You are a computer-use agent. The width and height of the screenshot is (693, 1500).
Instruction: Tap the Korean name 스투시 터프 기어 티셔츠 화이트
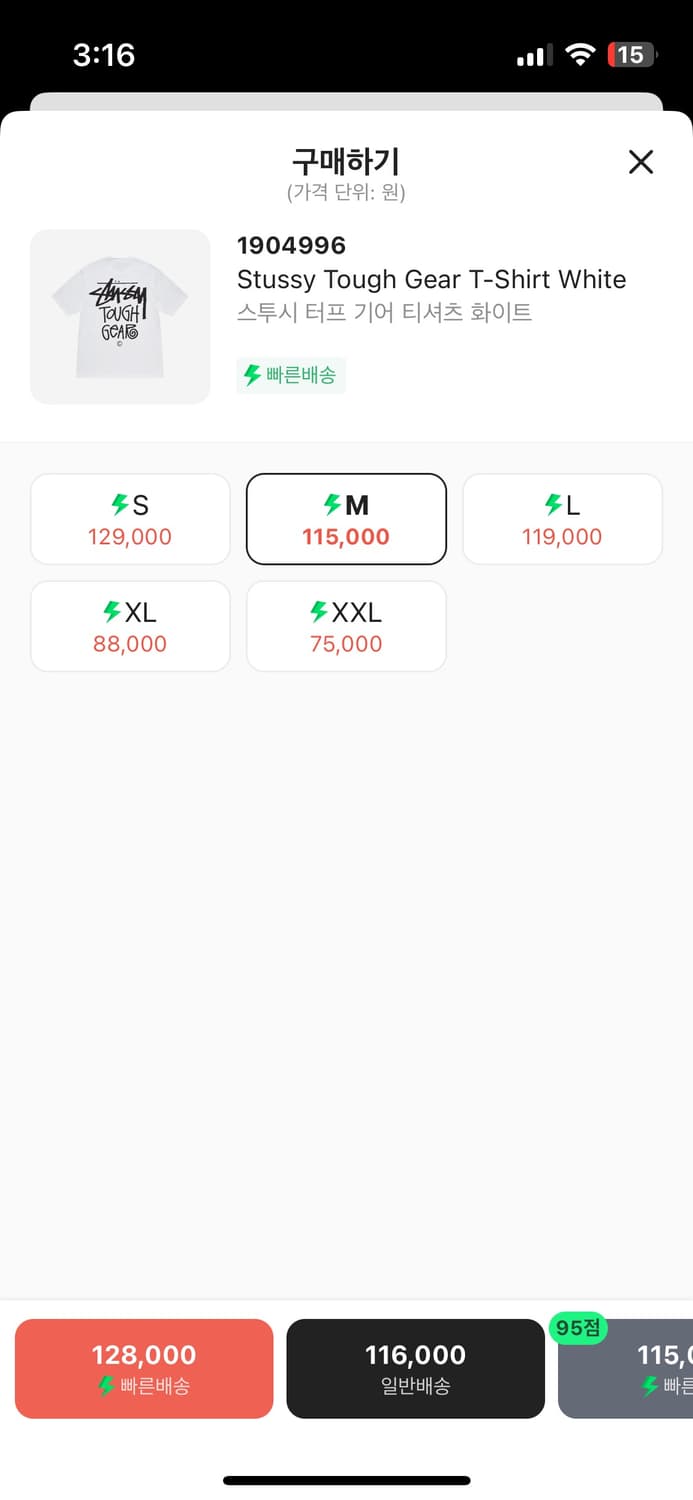click(x=385, y=312)
